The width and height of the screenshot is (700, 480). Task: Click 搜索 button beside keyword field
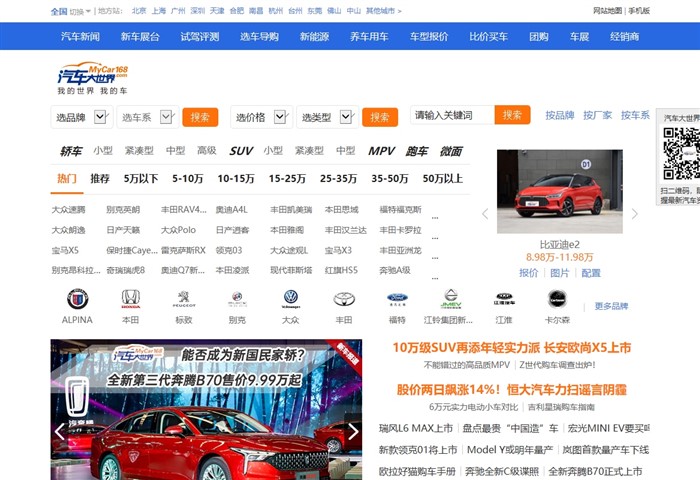pyautogui.click(x=512, y=115)
